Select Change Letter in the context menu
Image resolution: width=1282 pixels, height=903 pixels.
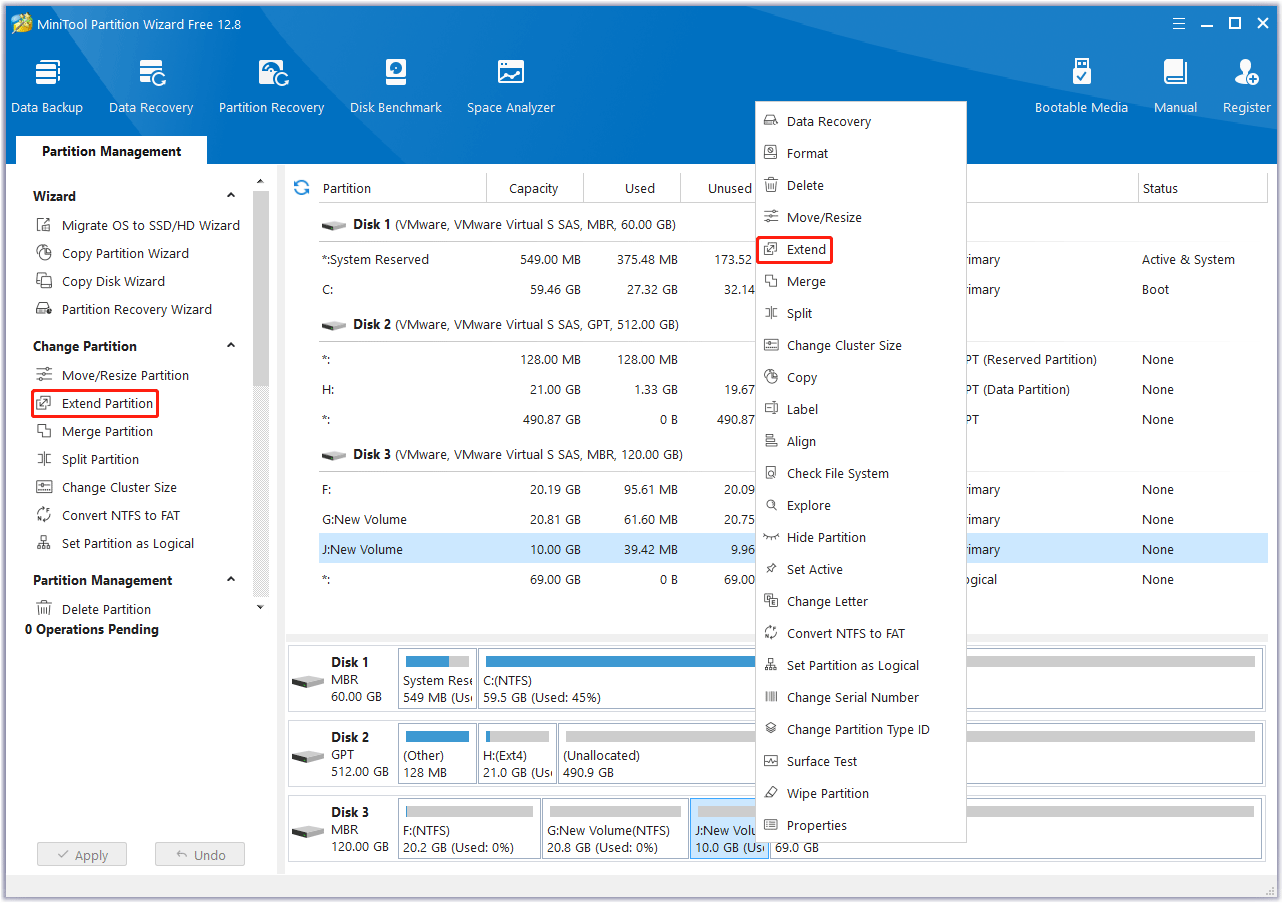[x=860, y=601]
